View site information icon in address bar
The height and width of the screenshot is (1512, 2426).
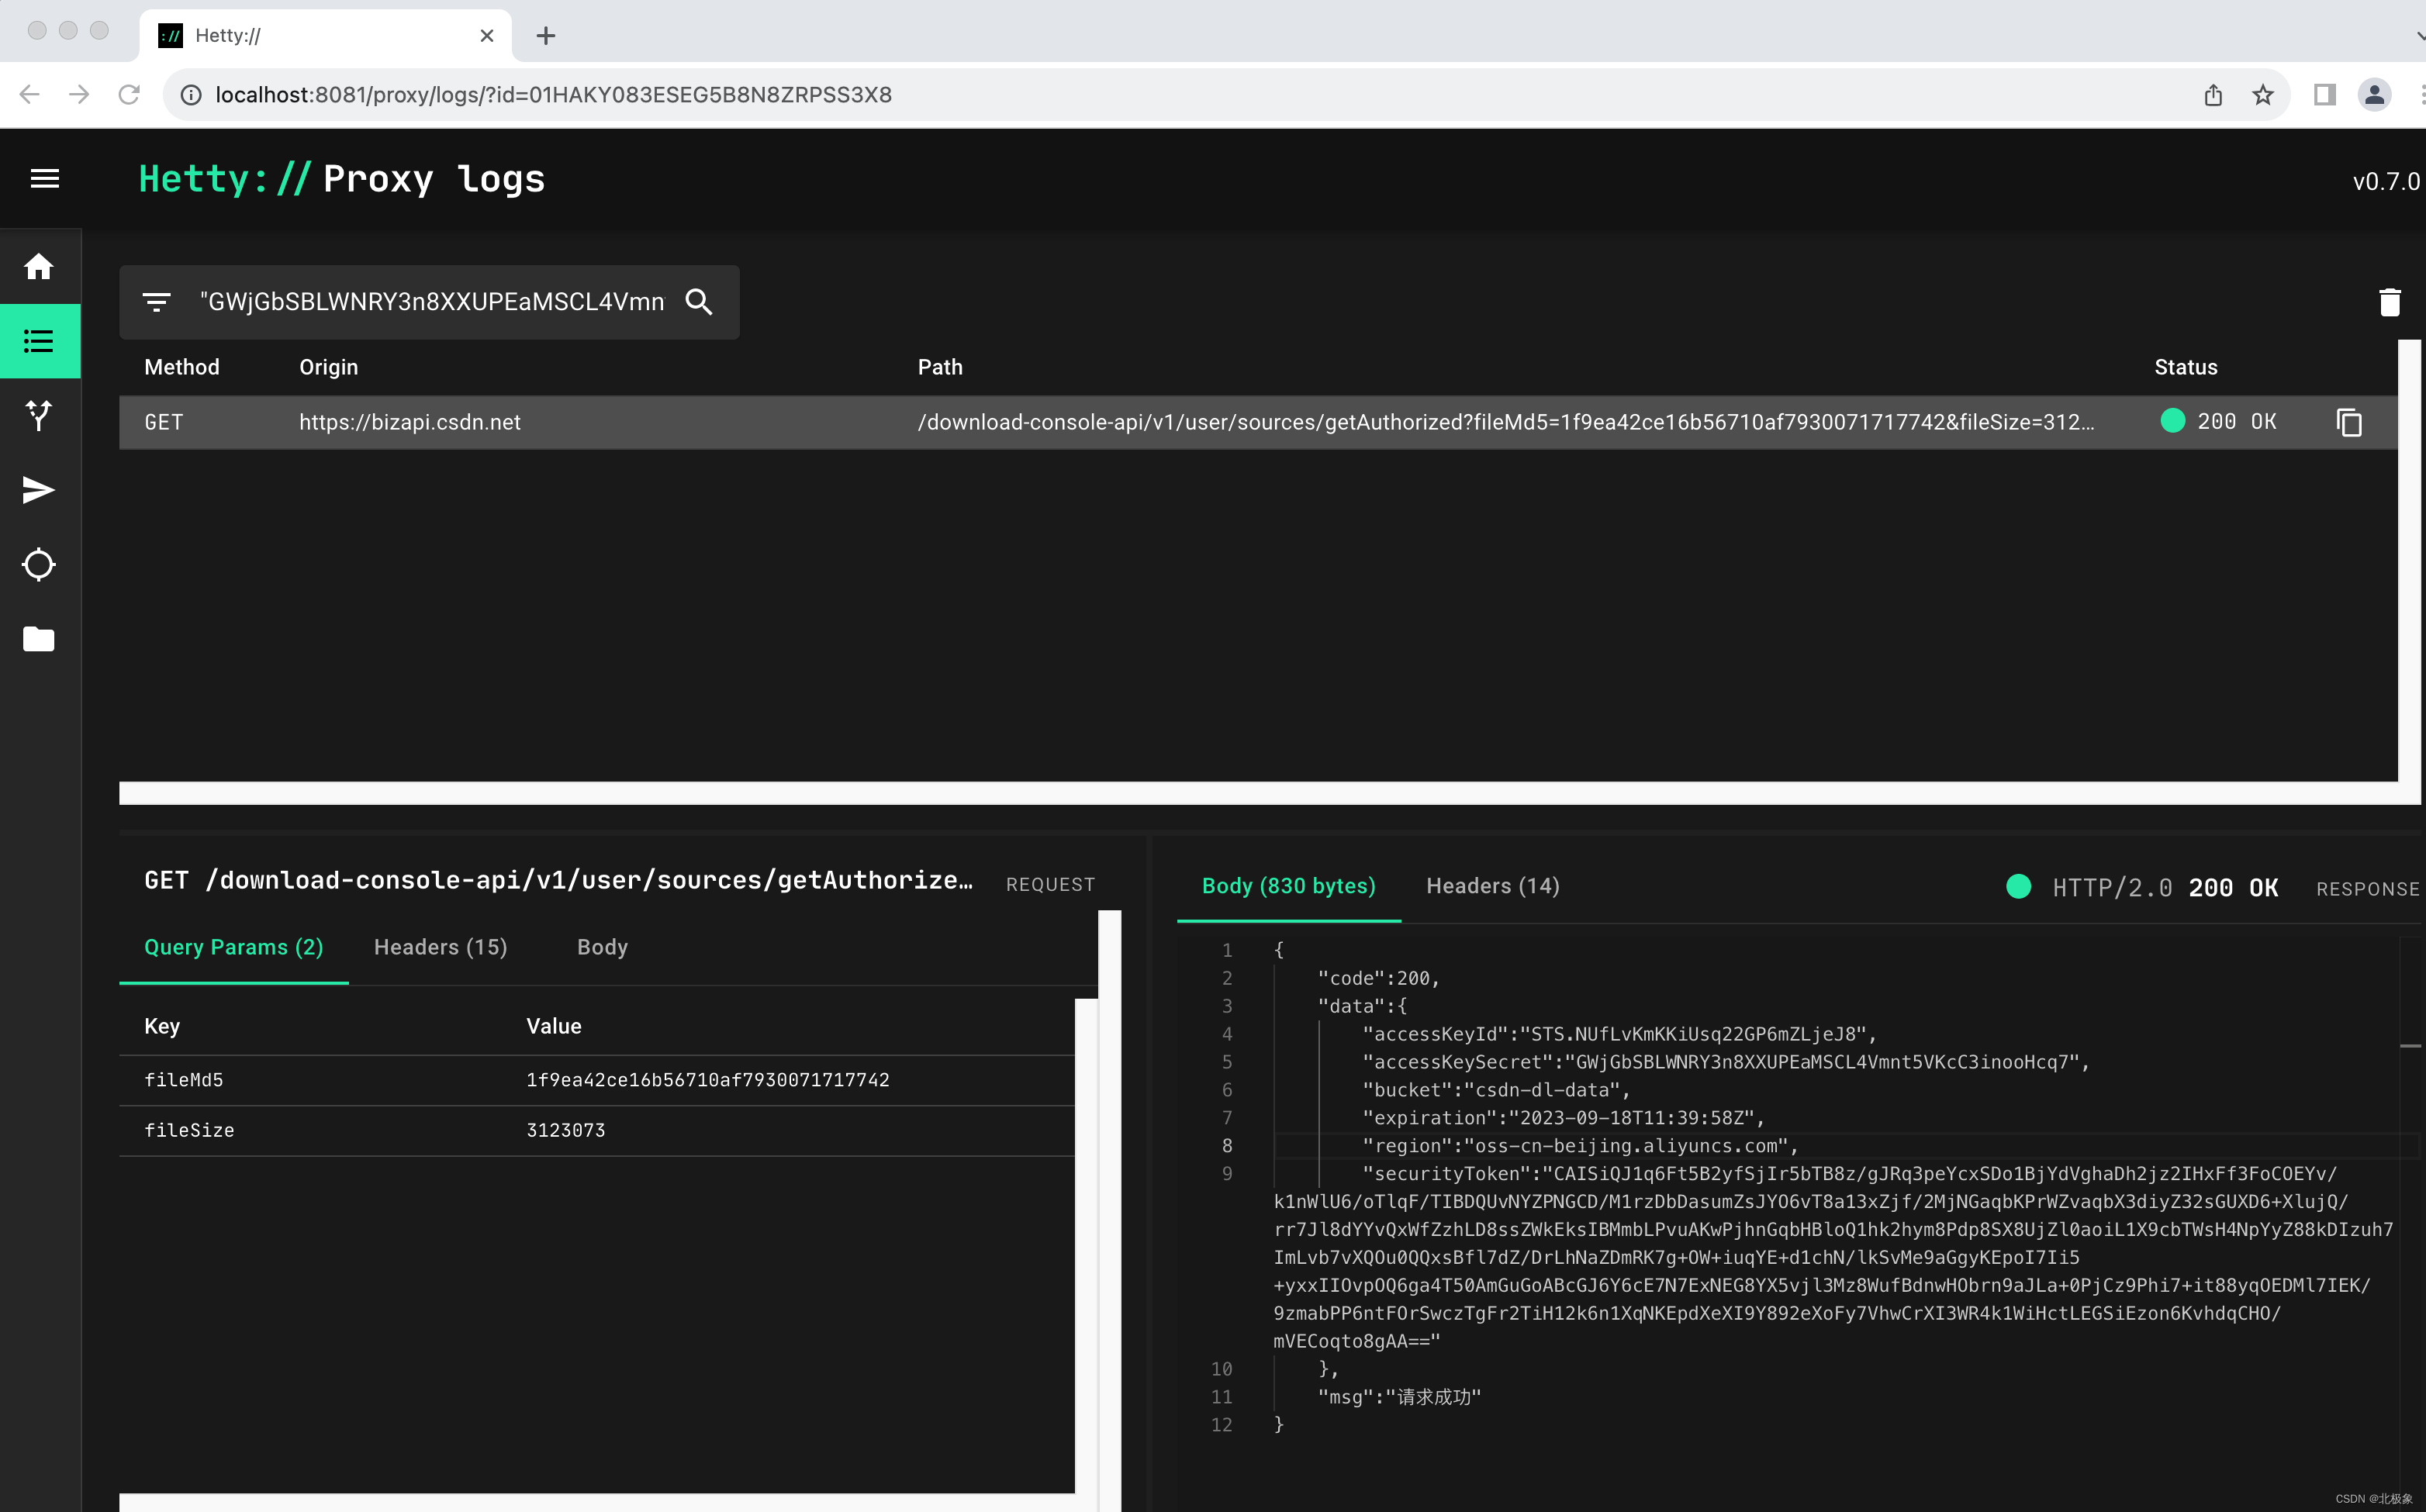click(191, 95)
